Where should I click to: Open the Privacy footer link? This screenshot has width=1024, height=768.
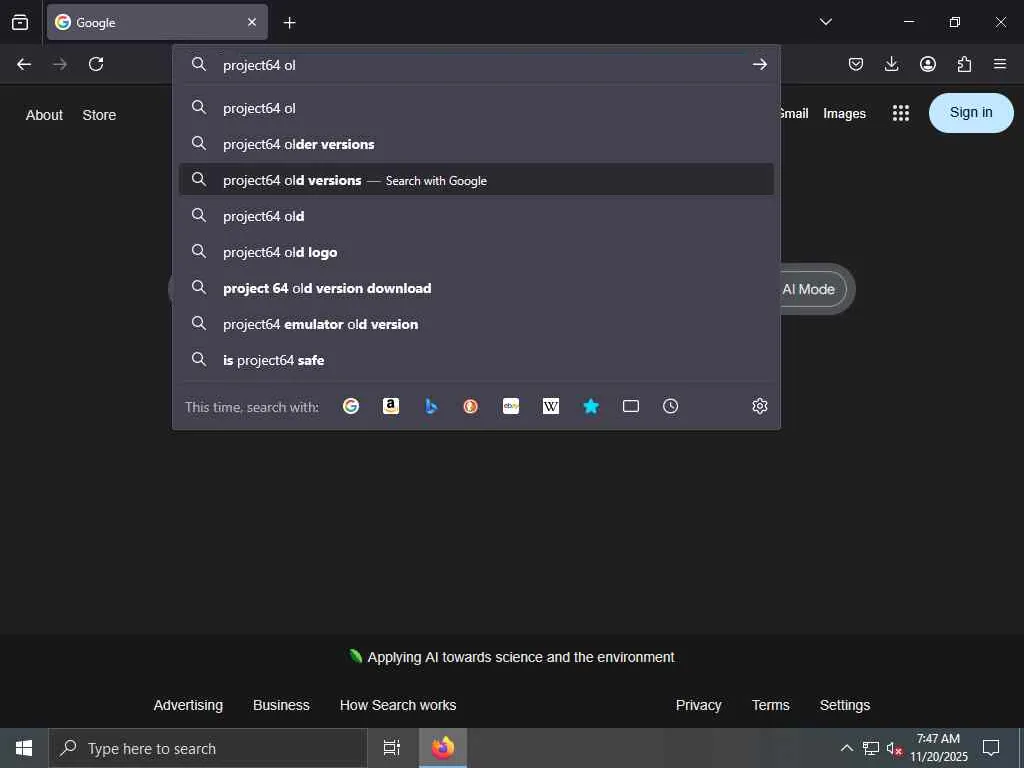698,705
